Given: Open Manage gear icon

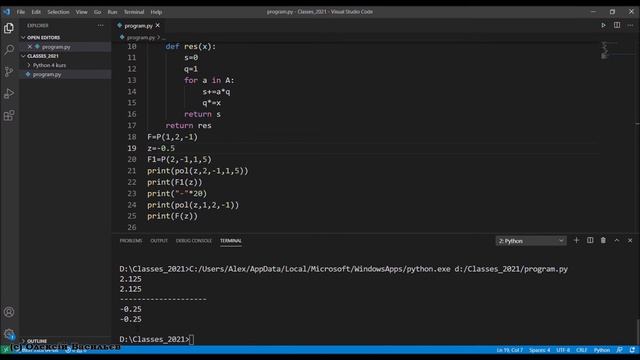Looking at the screenshot, I should [x=9, y=334].
